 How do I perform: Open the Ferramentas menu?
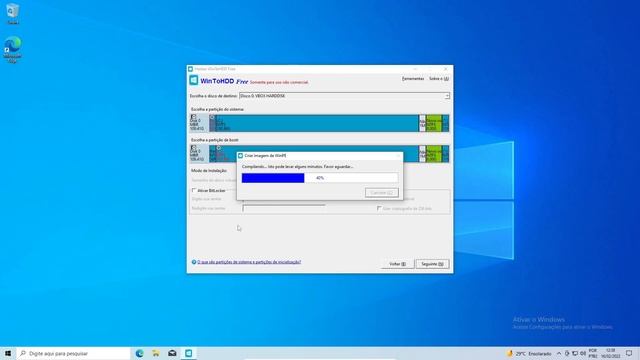413,78
